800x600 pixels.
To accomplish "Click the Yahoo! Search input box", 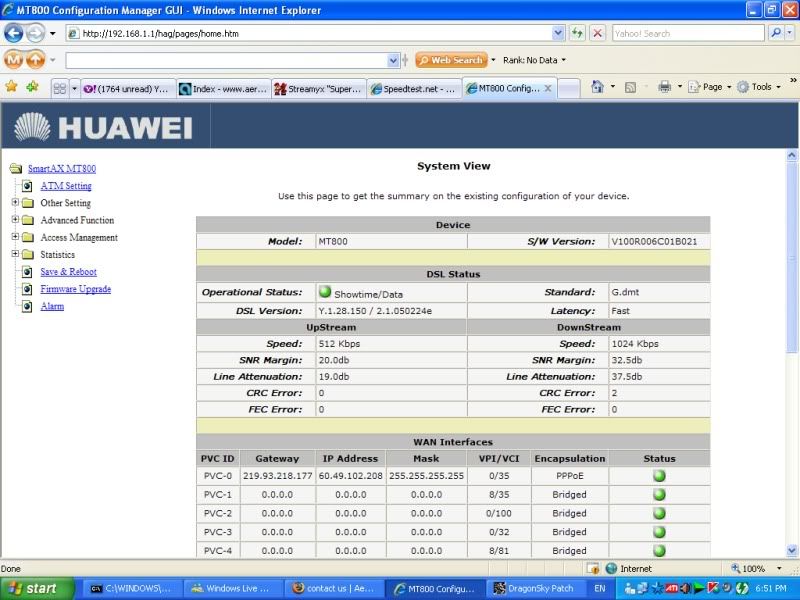I will point(687,33).
